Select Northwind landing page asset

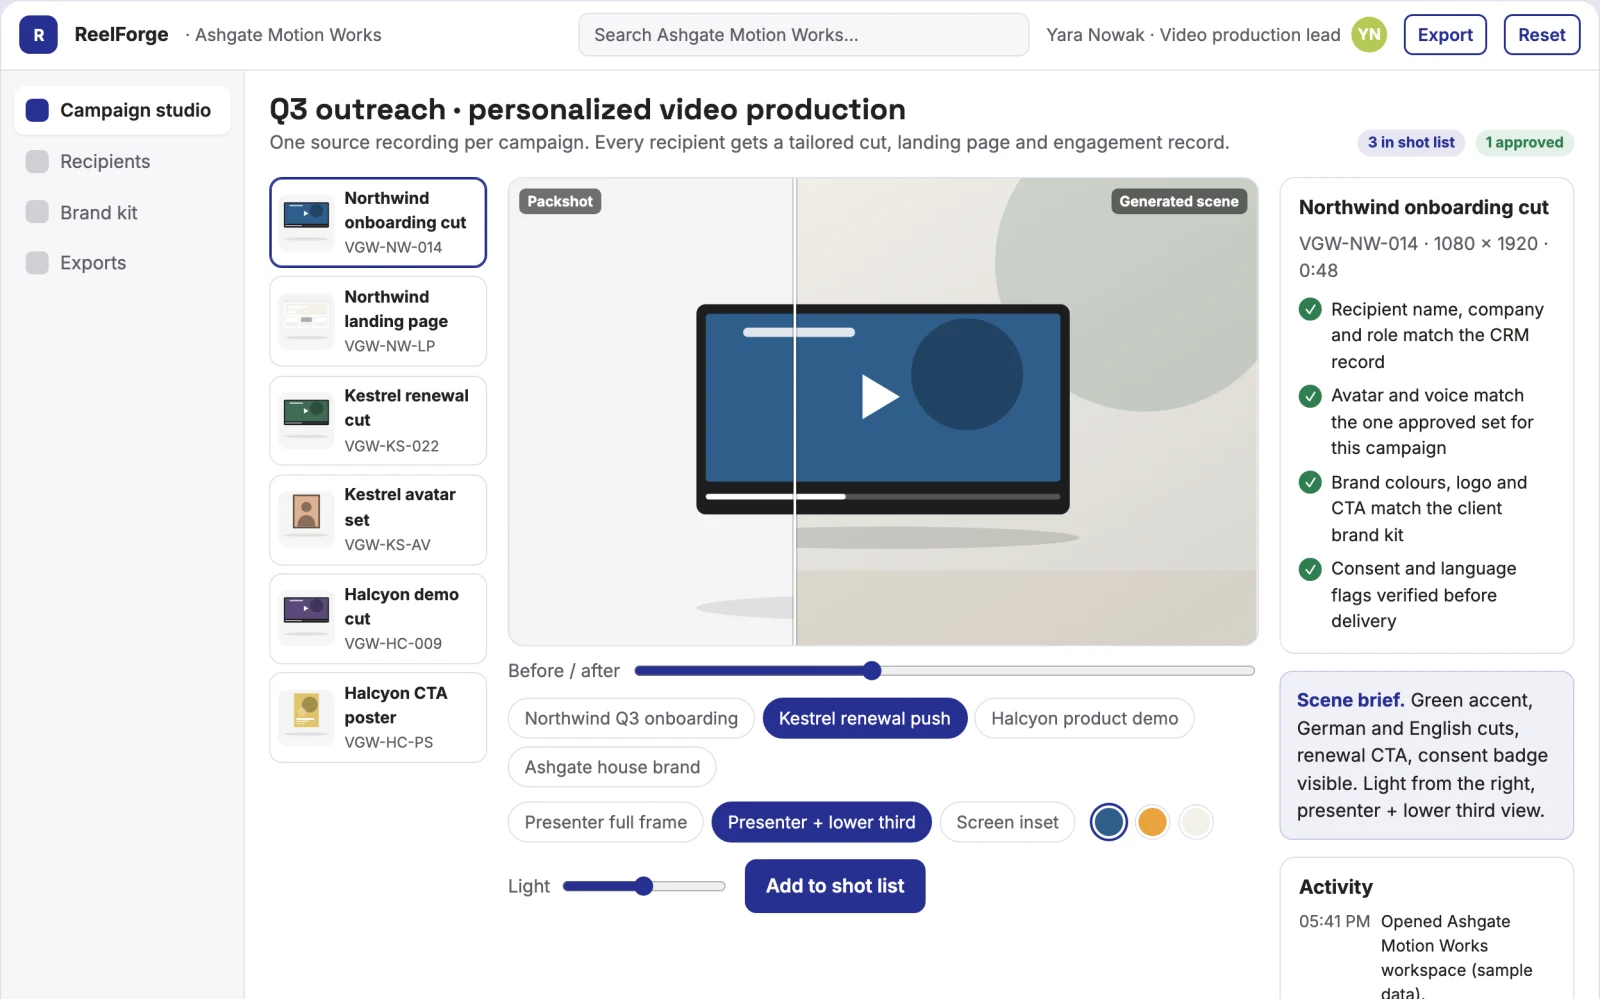pyautogui.click(x=378, y=321)
